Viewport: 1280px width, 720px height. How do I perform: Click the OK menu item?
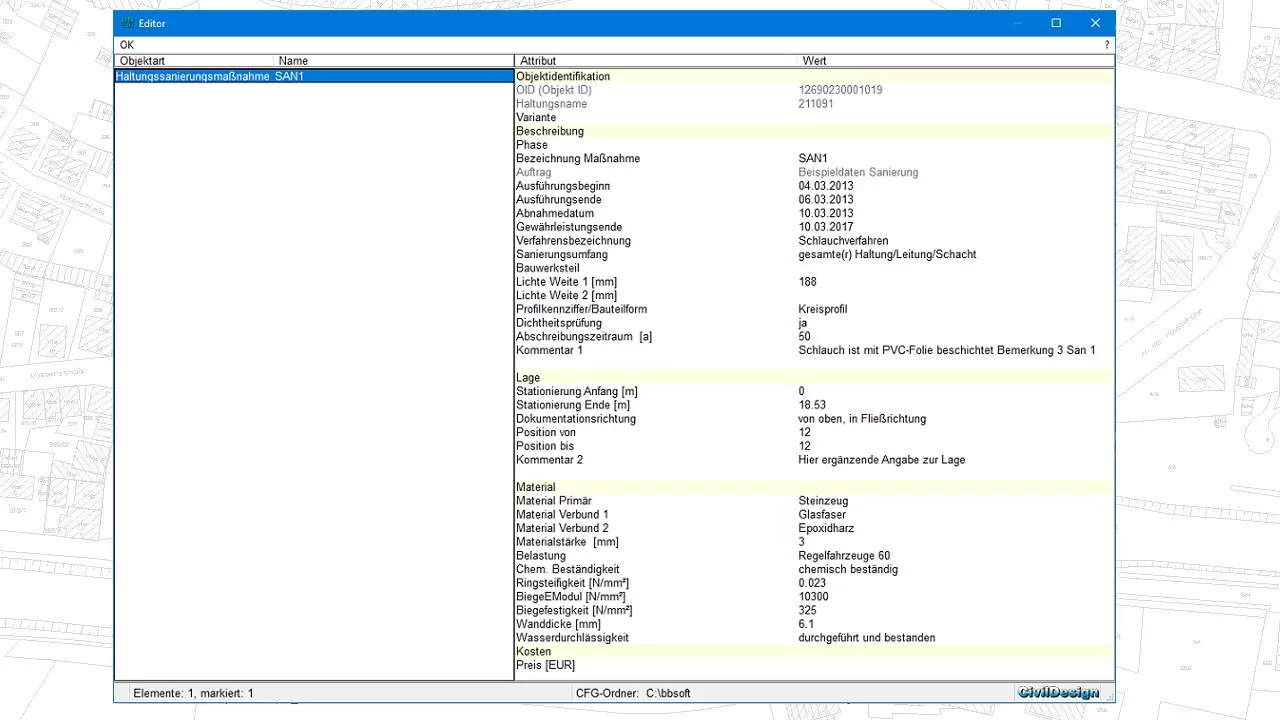[126, 45]
